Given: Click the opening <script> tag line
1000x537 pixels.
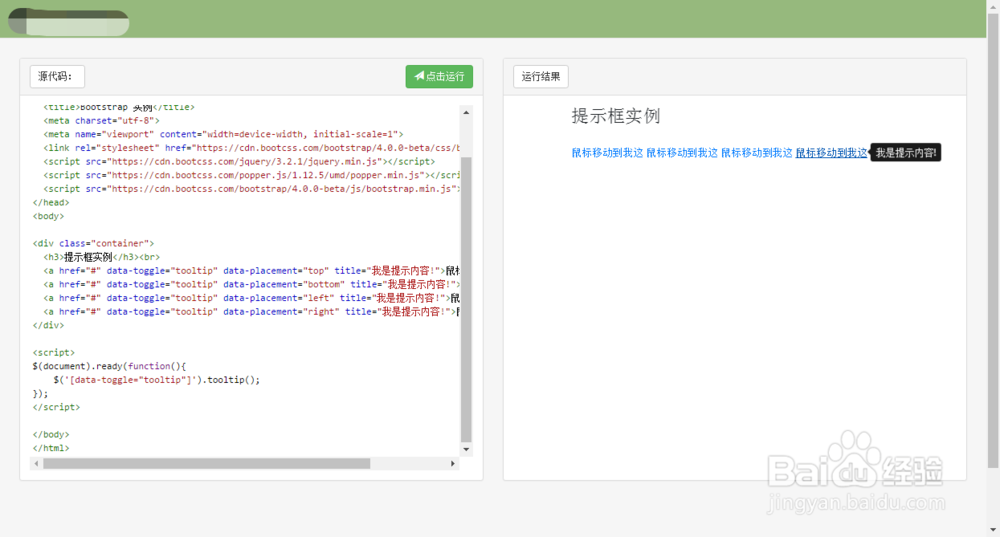Looking at the screenshot, I should click(x=54, y=352).
